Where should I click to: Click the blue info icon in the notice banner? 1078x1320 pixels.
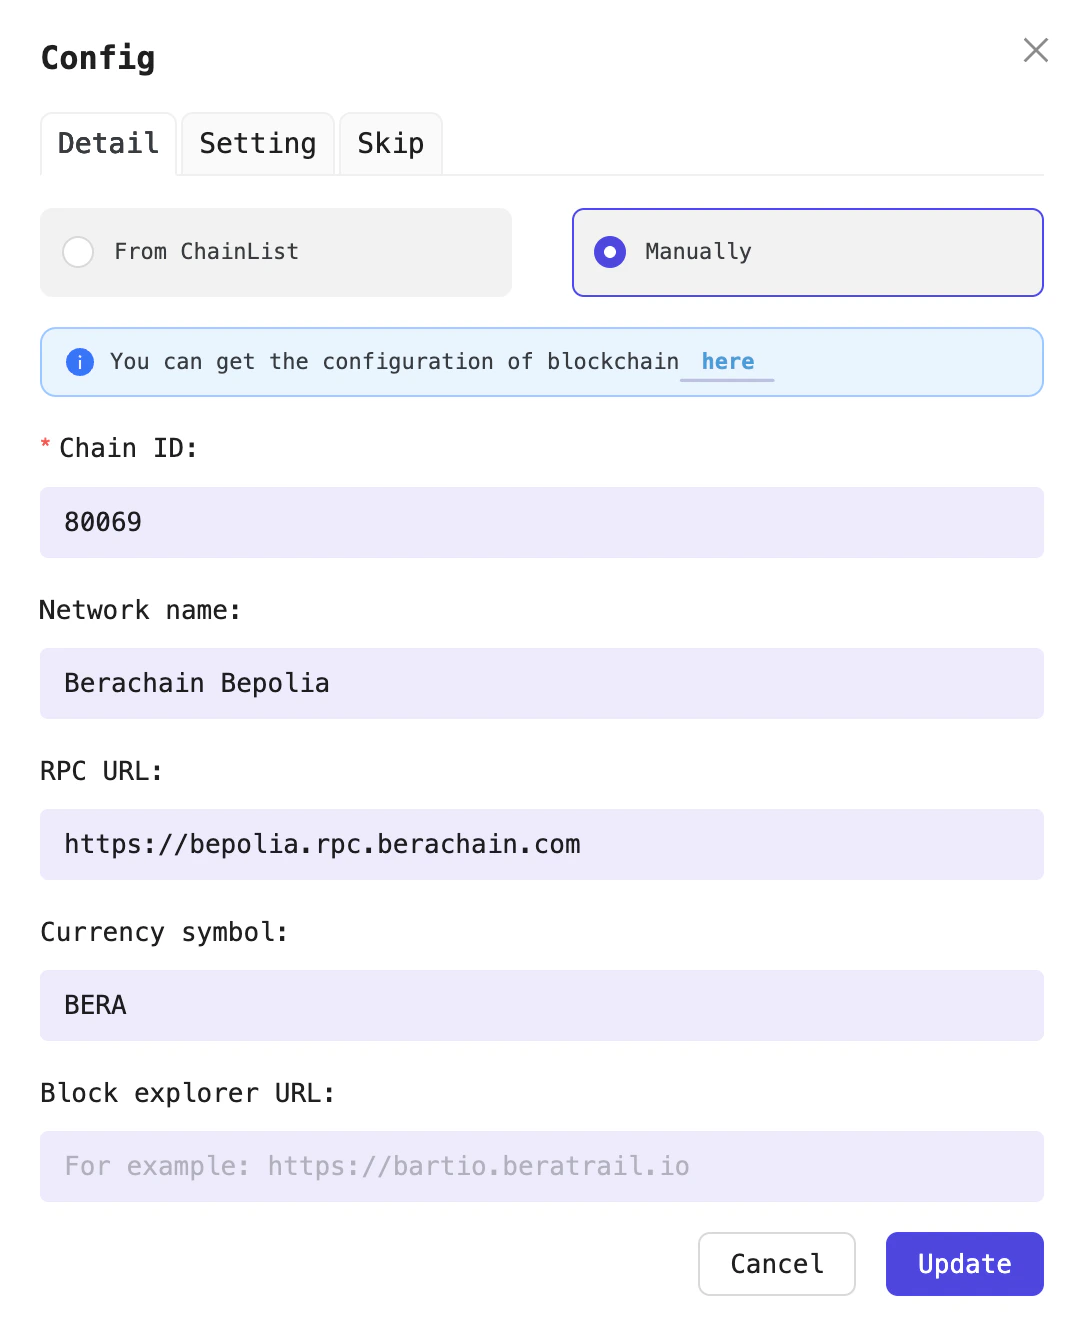click(79, 362)
